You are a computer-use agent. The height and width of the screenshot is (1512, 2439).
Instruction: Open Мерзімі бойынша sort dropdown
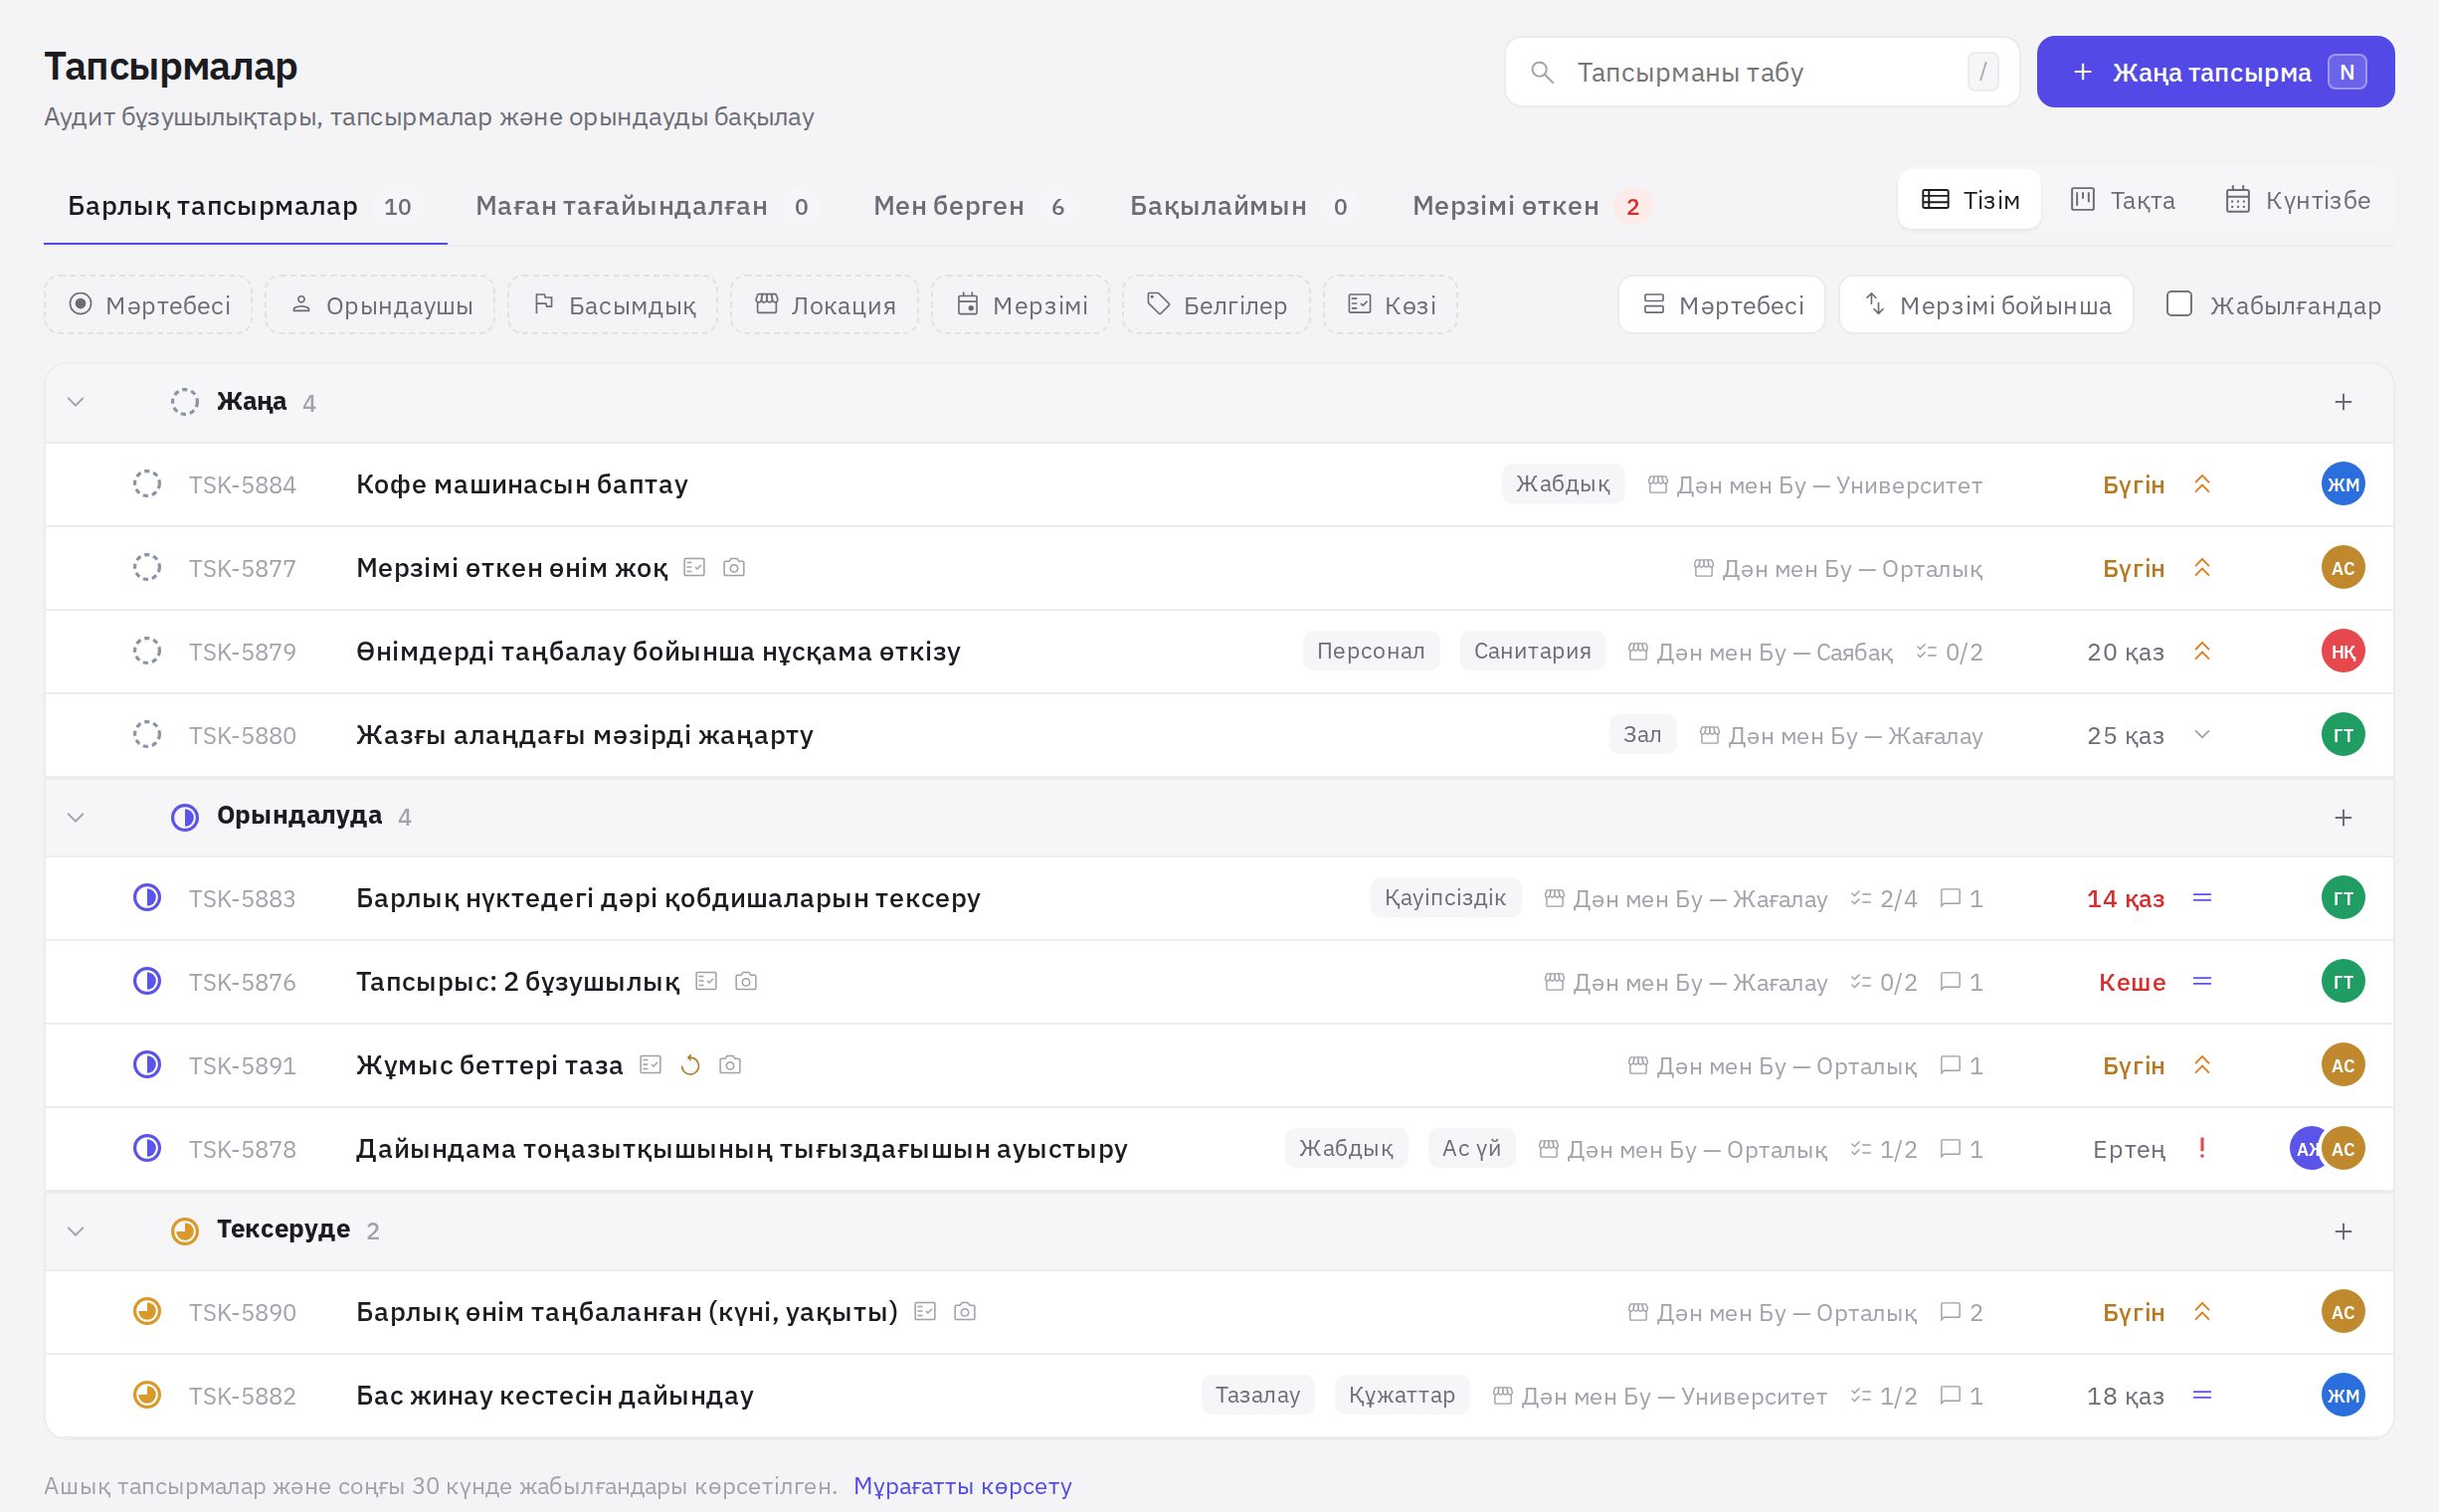click(x=1987, y=305)
